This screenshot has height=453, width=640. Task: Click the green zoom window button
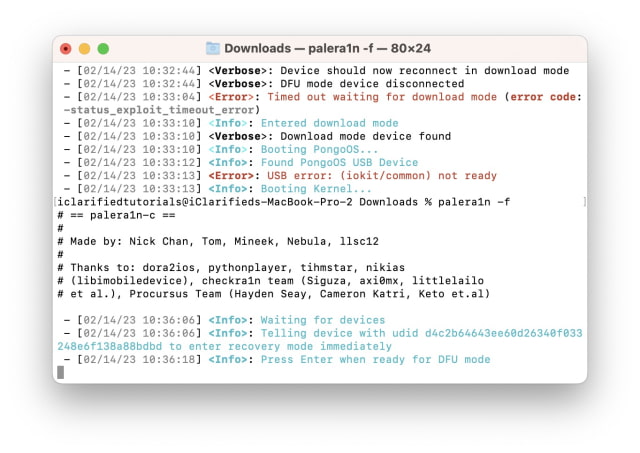pyautogui.click(x=103, y=49)
